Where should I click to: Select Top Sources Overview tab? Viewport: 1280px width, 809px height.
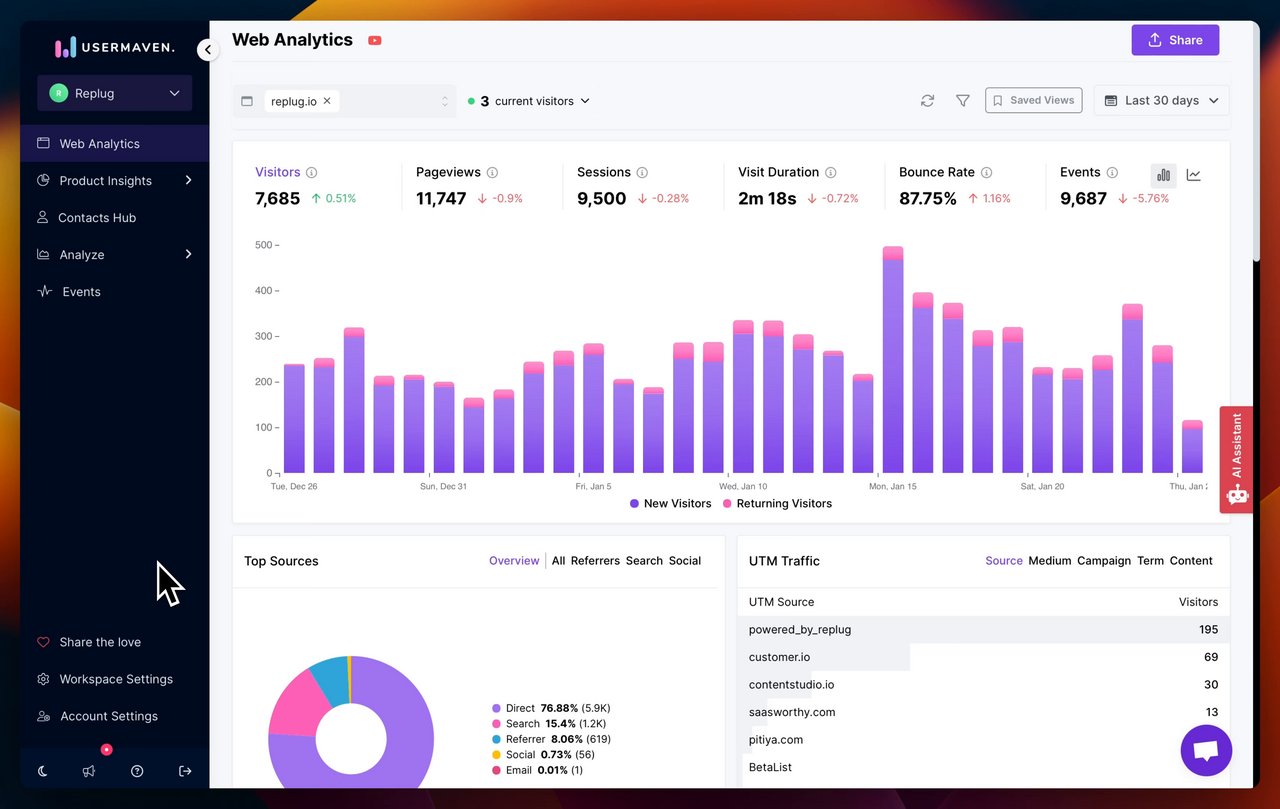pos(514,561)
